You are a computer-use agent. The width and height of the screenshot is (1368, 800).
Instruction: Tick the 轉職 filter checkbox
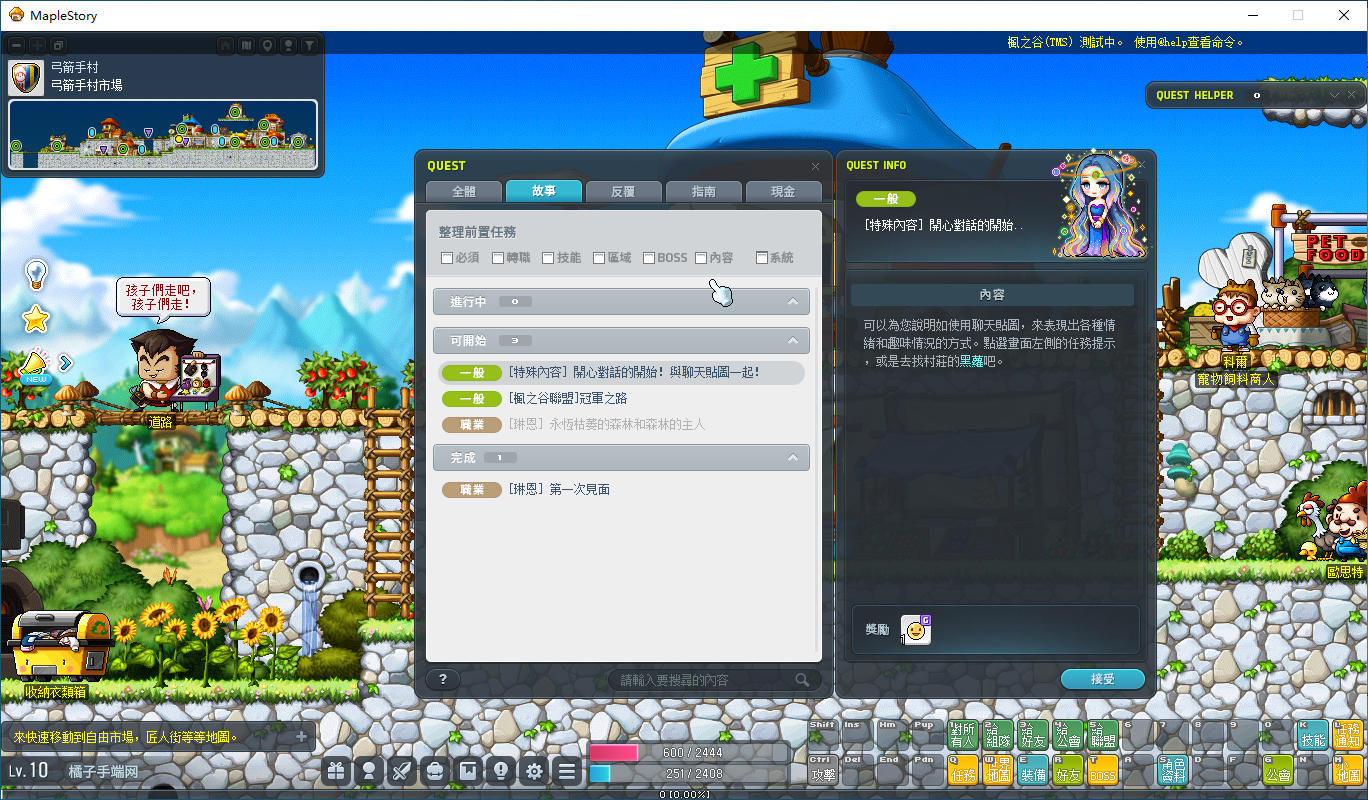[498, 258]
